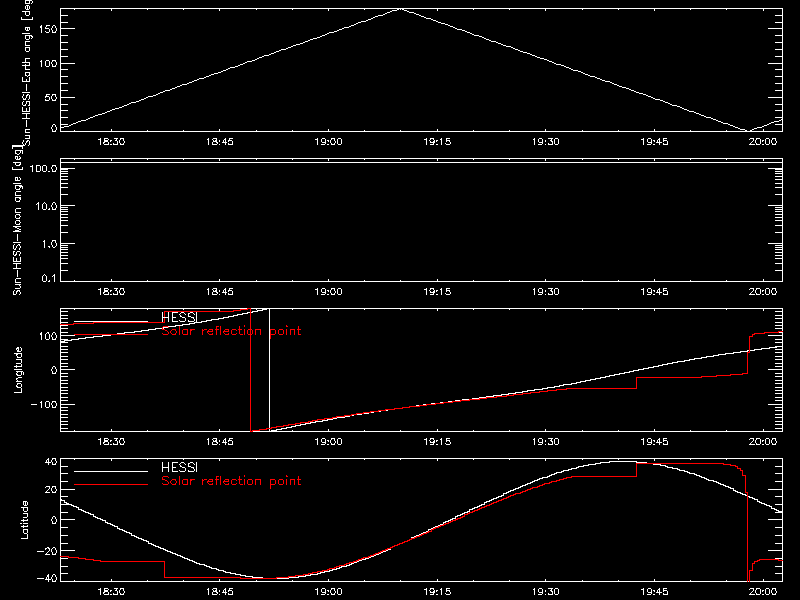Click the -40 tick label on Latitude axis
Image resolution: width=800 pixels, height=600 pixels.
[x=47, y=579]
